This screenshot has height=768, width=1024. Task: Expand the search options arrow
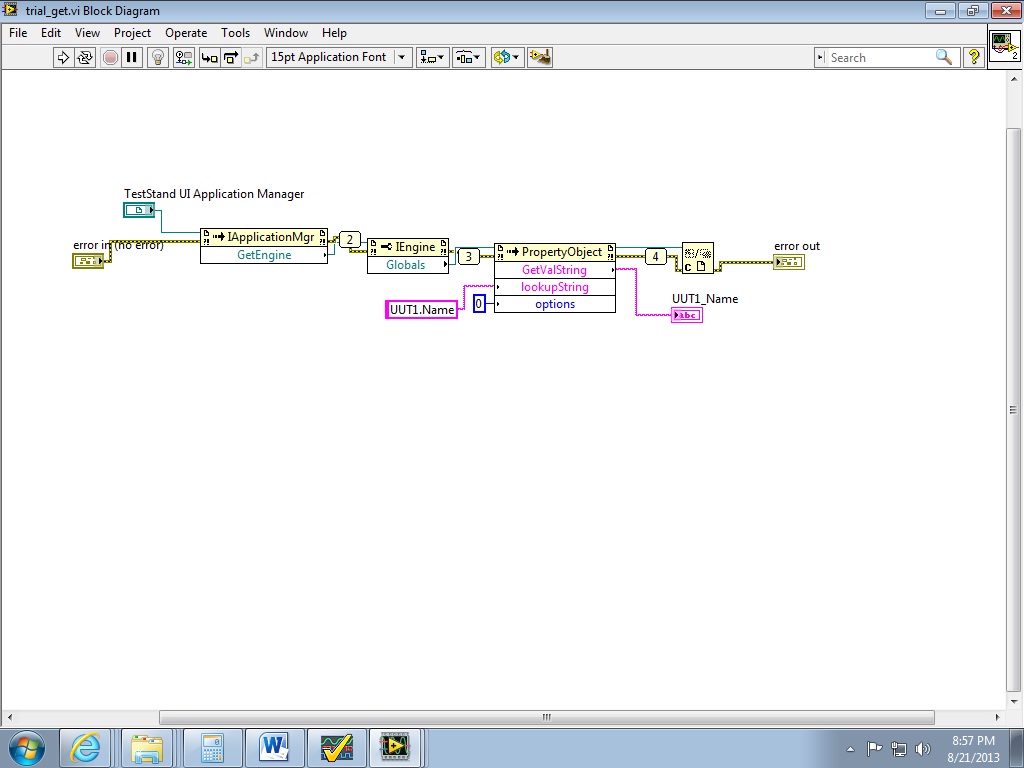(x=820, y=57)
